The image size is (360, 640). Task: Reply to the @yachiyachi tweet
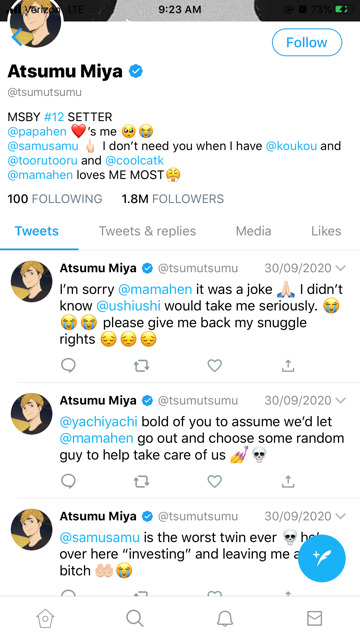(68, 482)
